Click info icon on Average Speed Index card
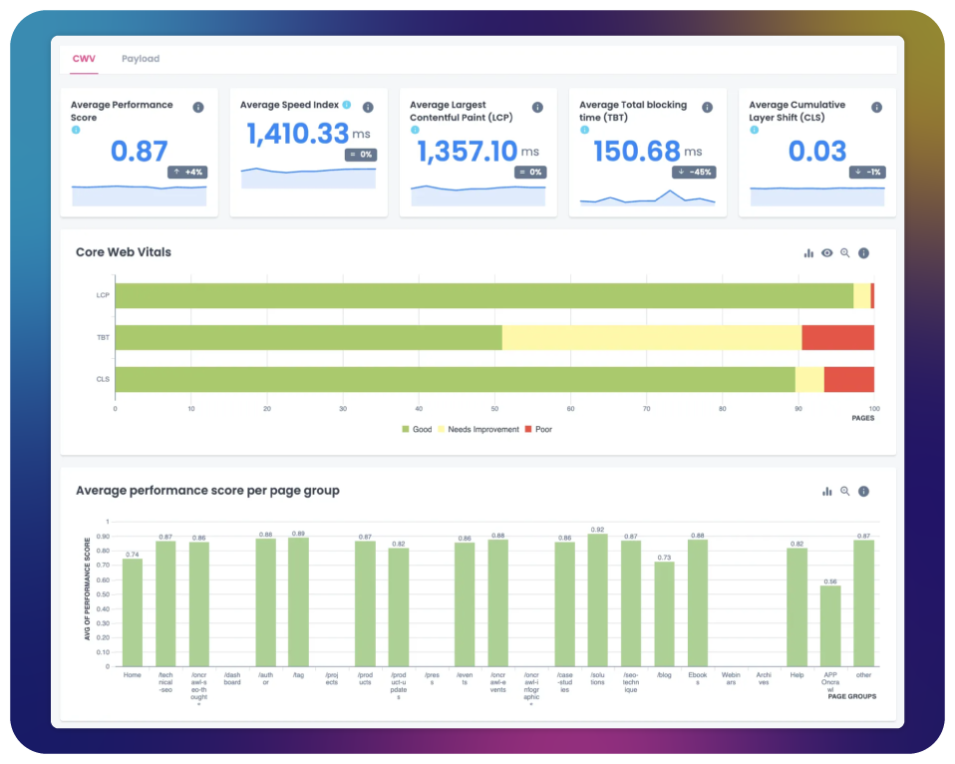Screen dimensions: 955x764 [x=367, y=107]
